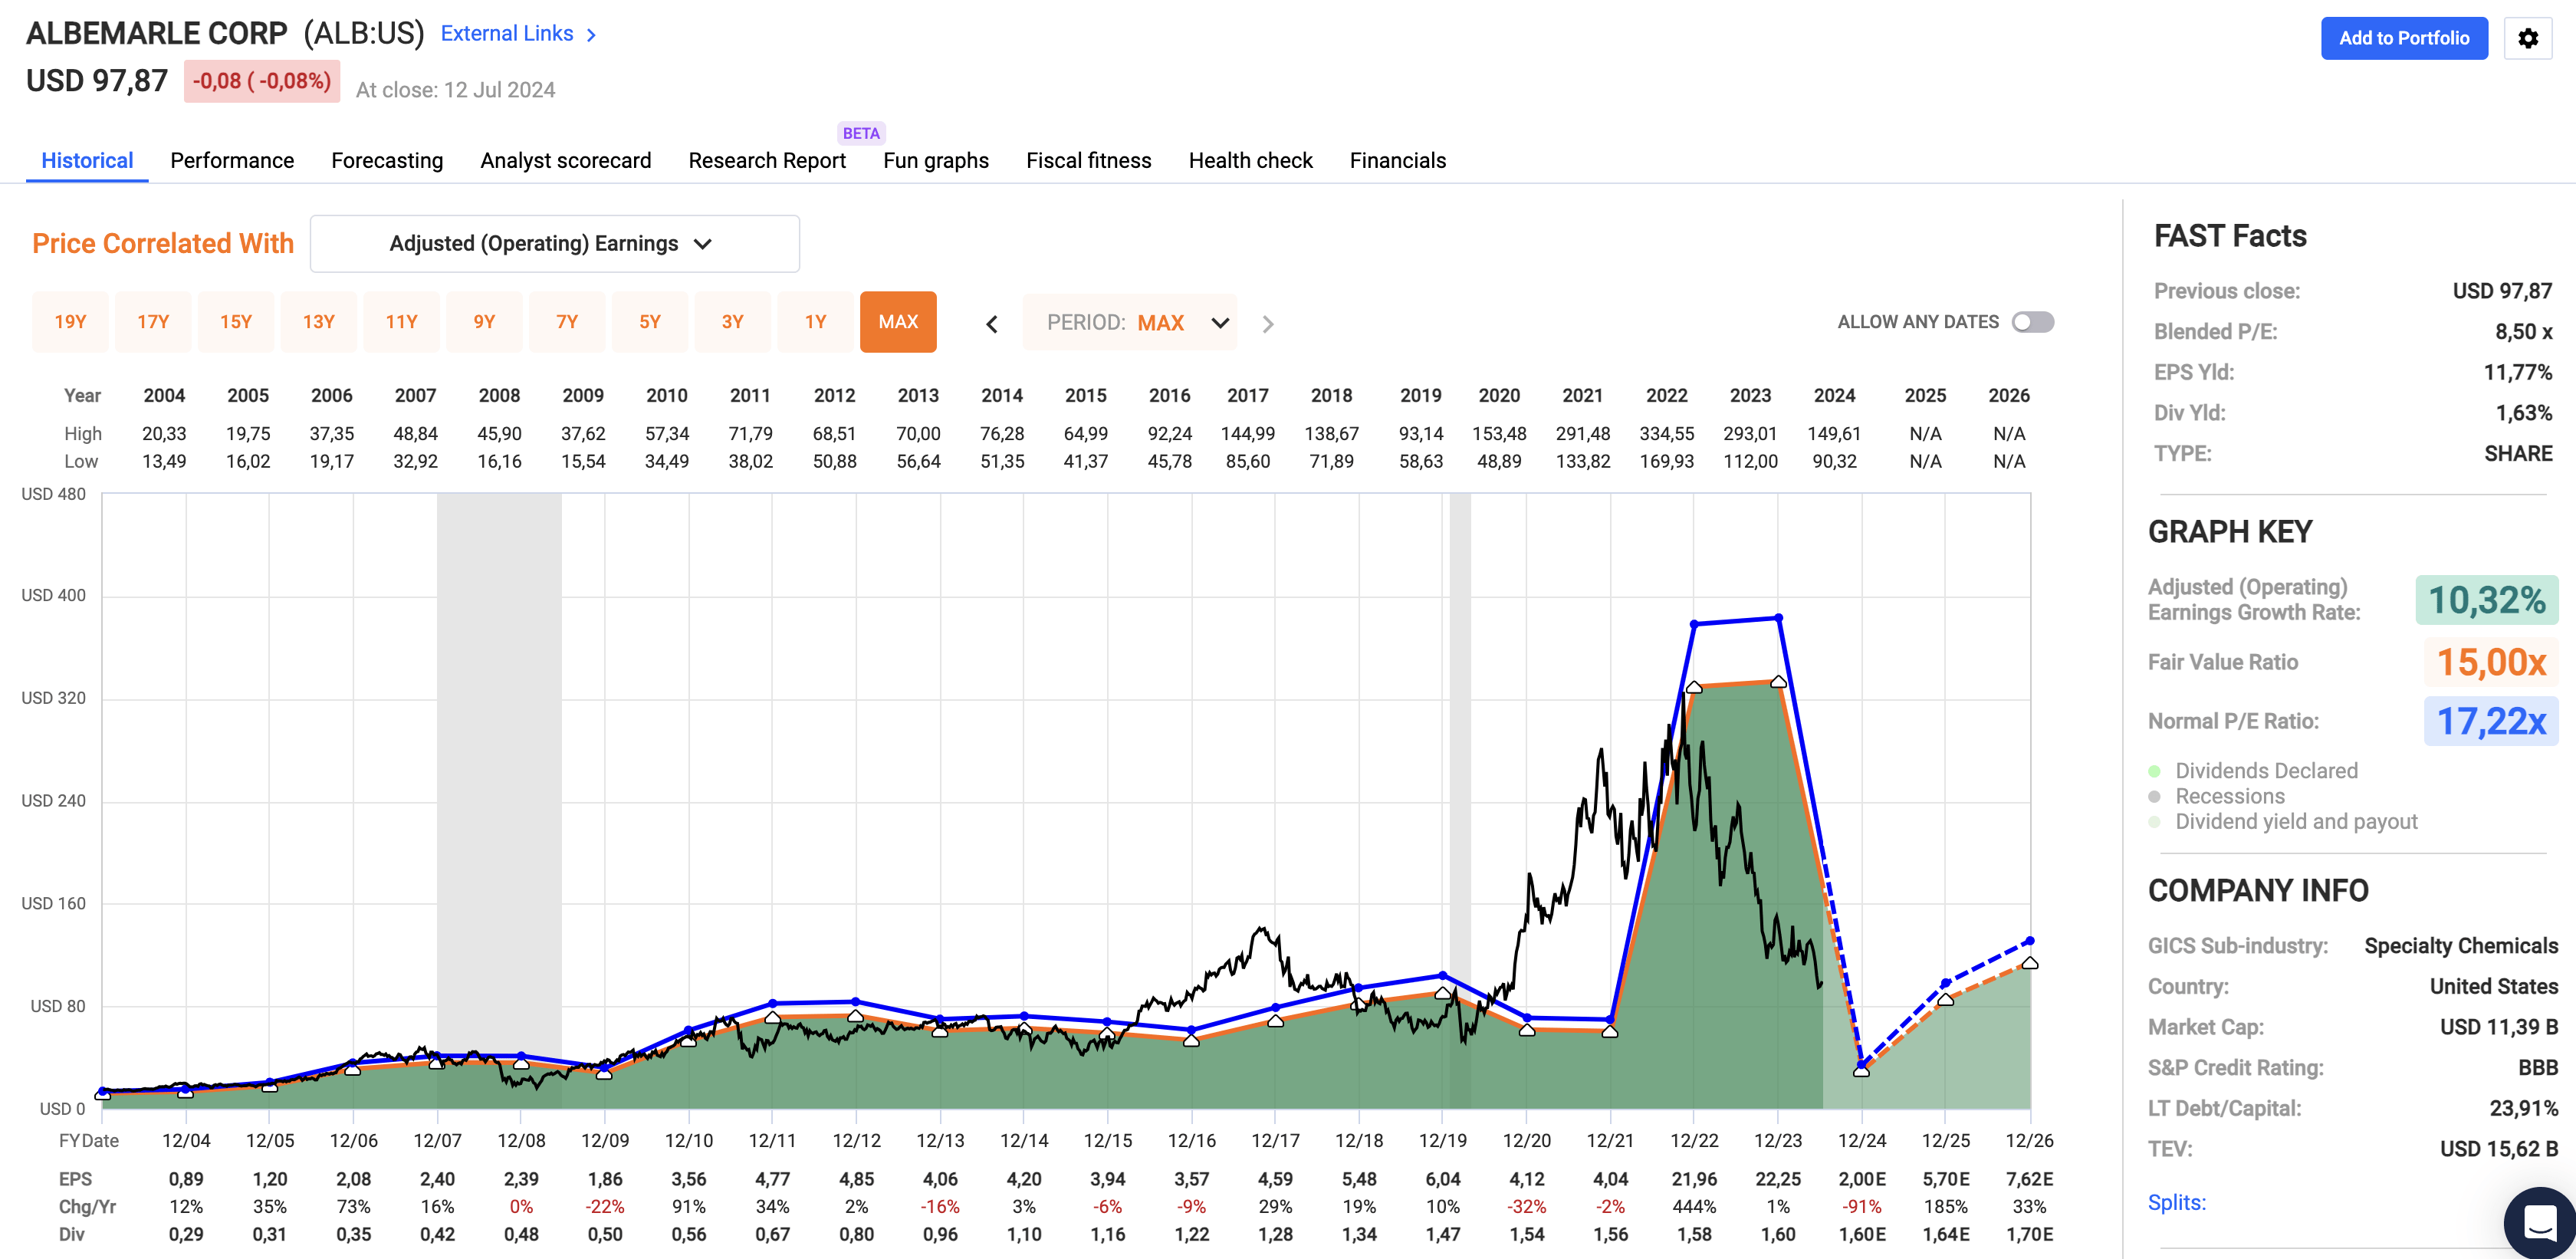Click the previous period left arrow
Screen dimensions: 2576x1259
pos(991,324)
